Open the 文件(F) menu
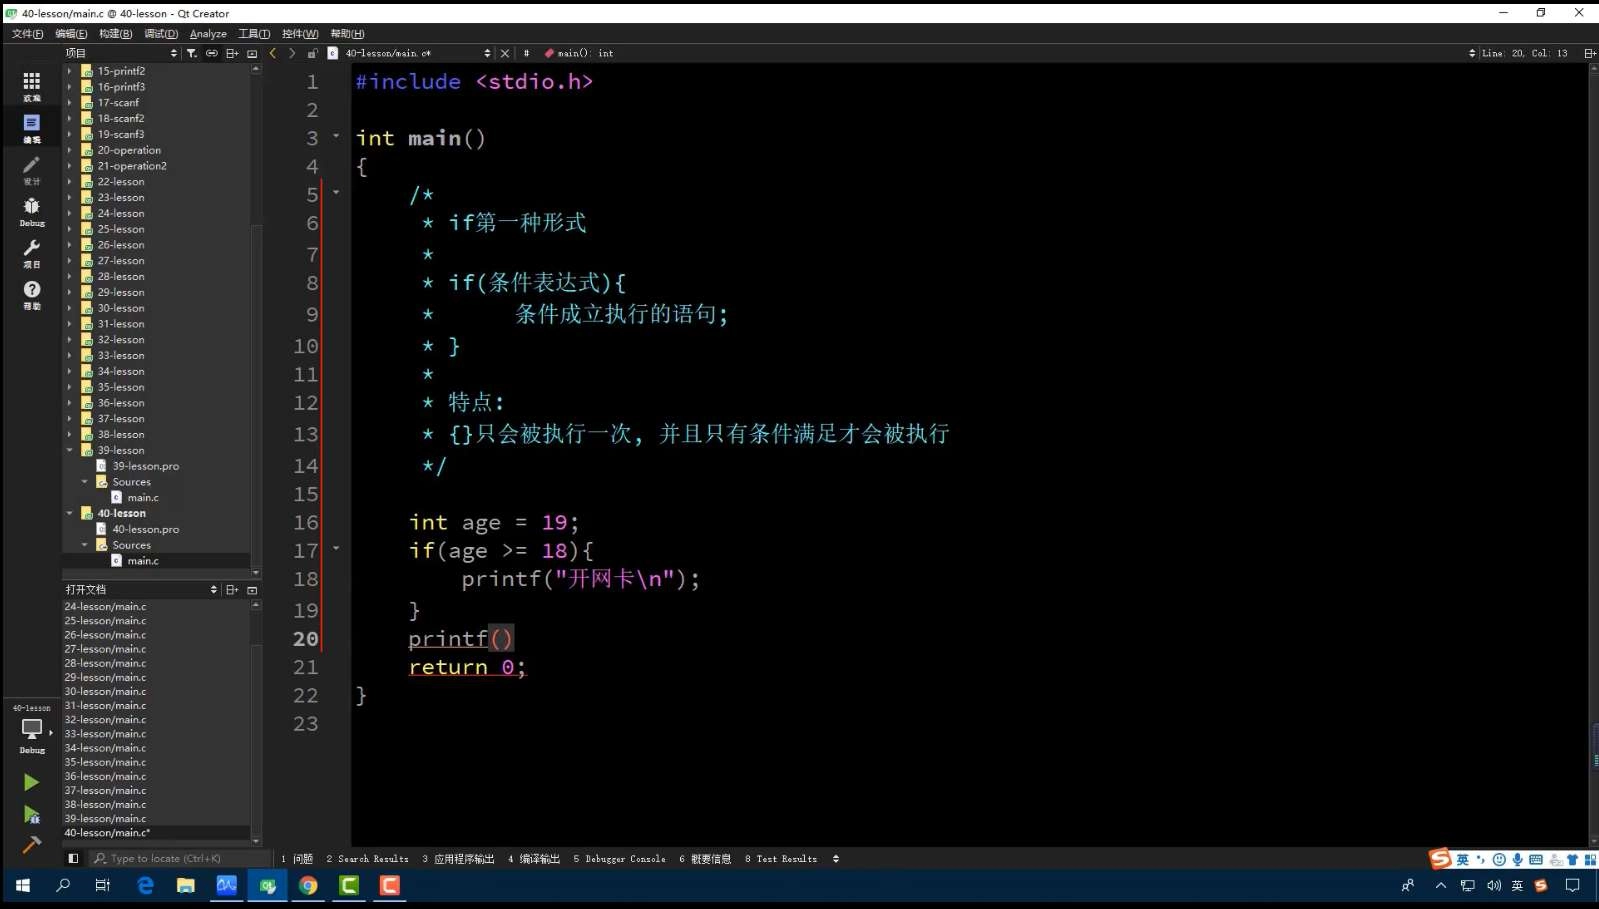 pyautogui.click(x=27, y=34)
